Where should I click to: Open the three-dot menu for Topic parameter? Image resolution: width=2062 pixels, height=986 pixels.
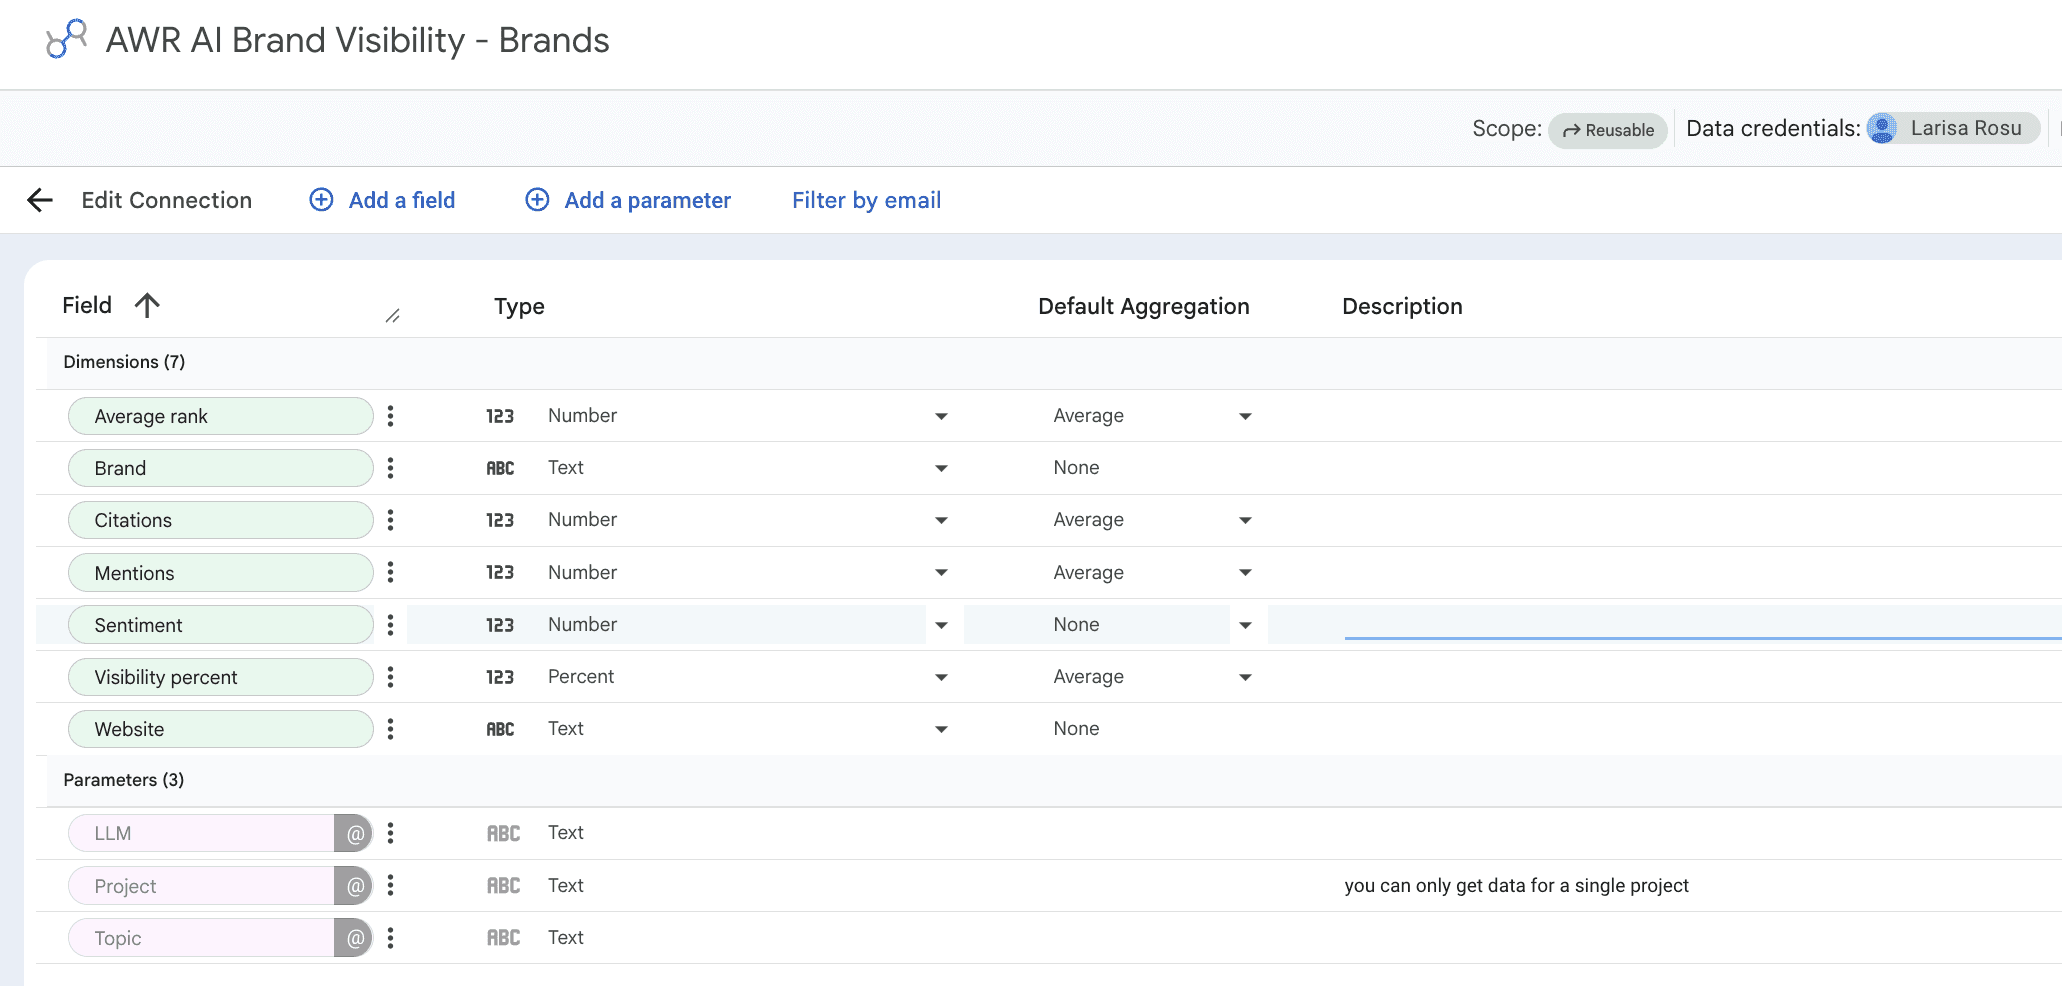tap(390, 938)
